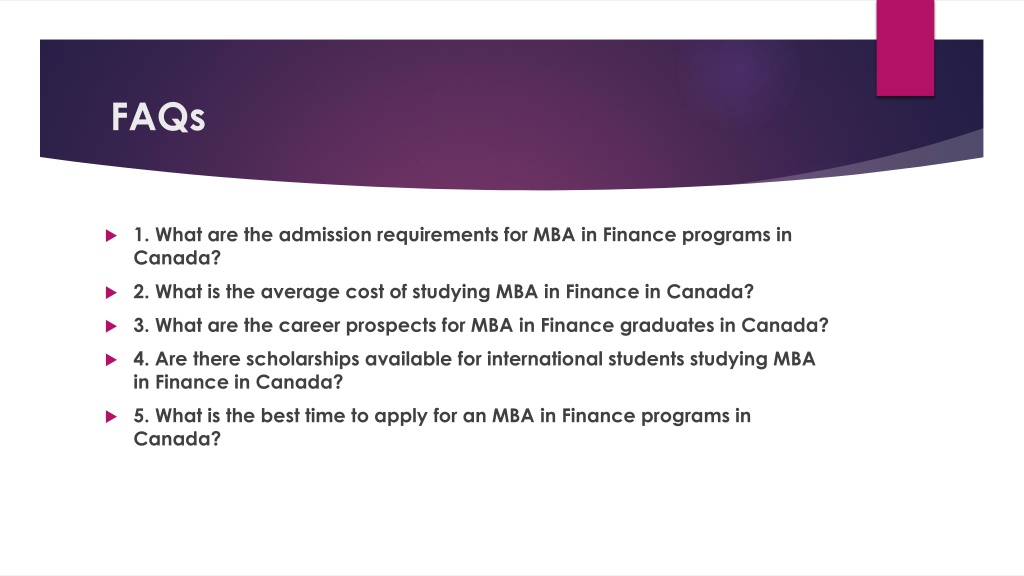Select the arrow bullet next to question 3

pyautogui.click(x=111, y=326)
